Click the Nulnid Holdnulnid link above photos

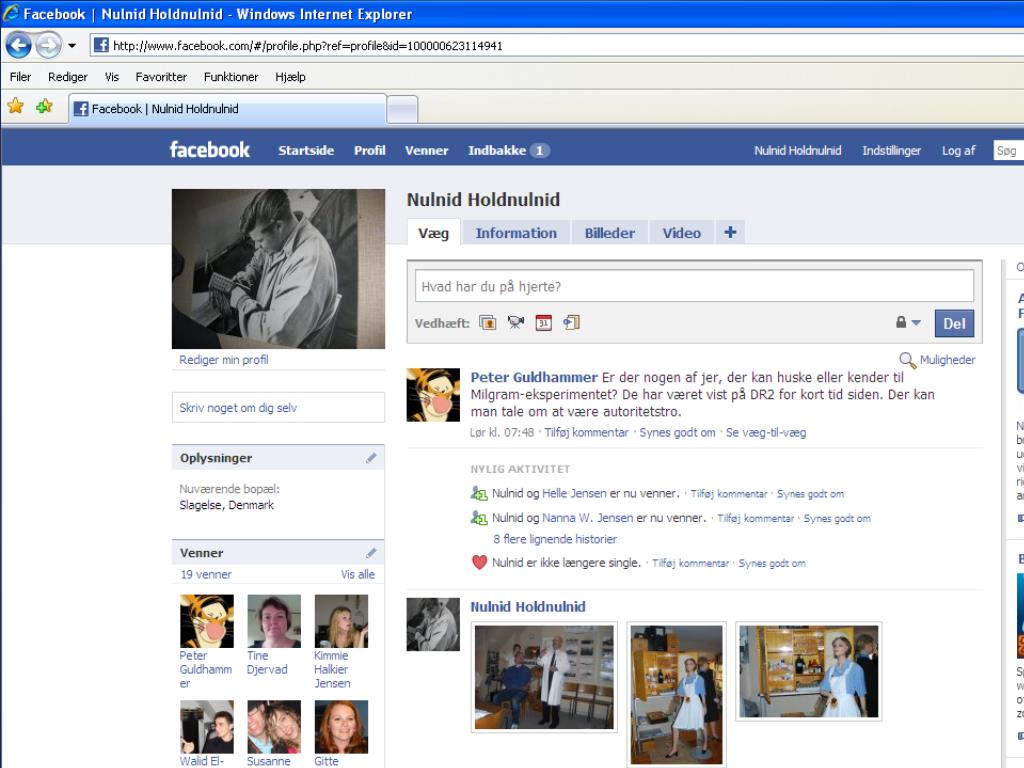528,607
